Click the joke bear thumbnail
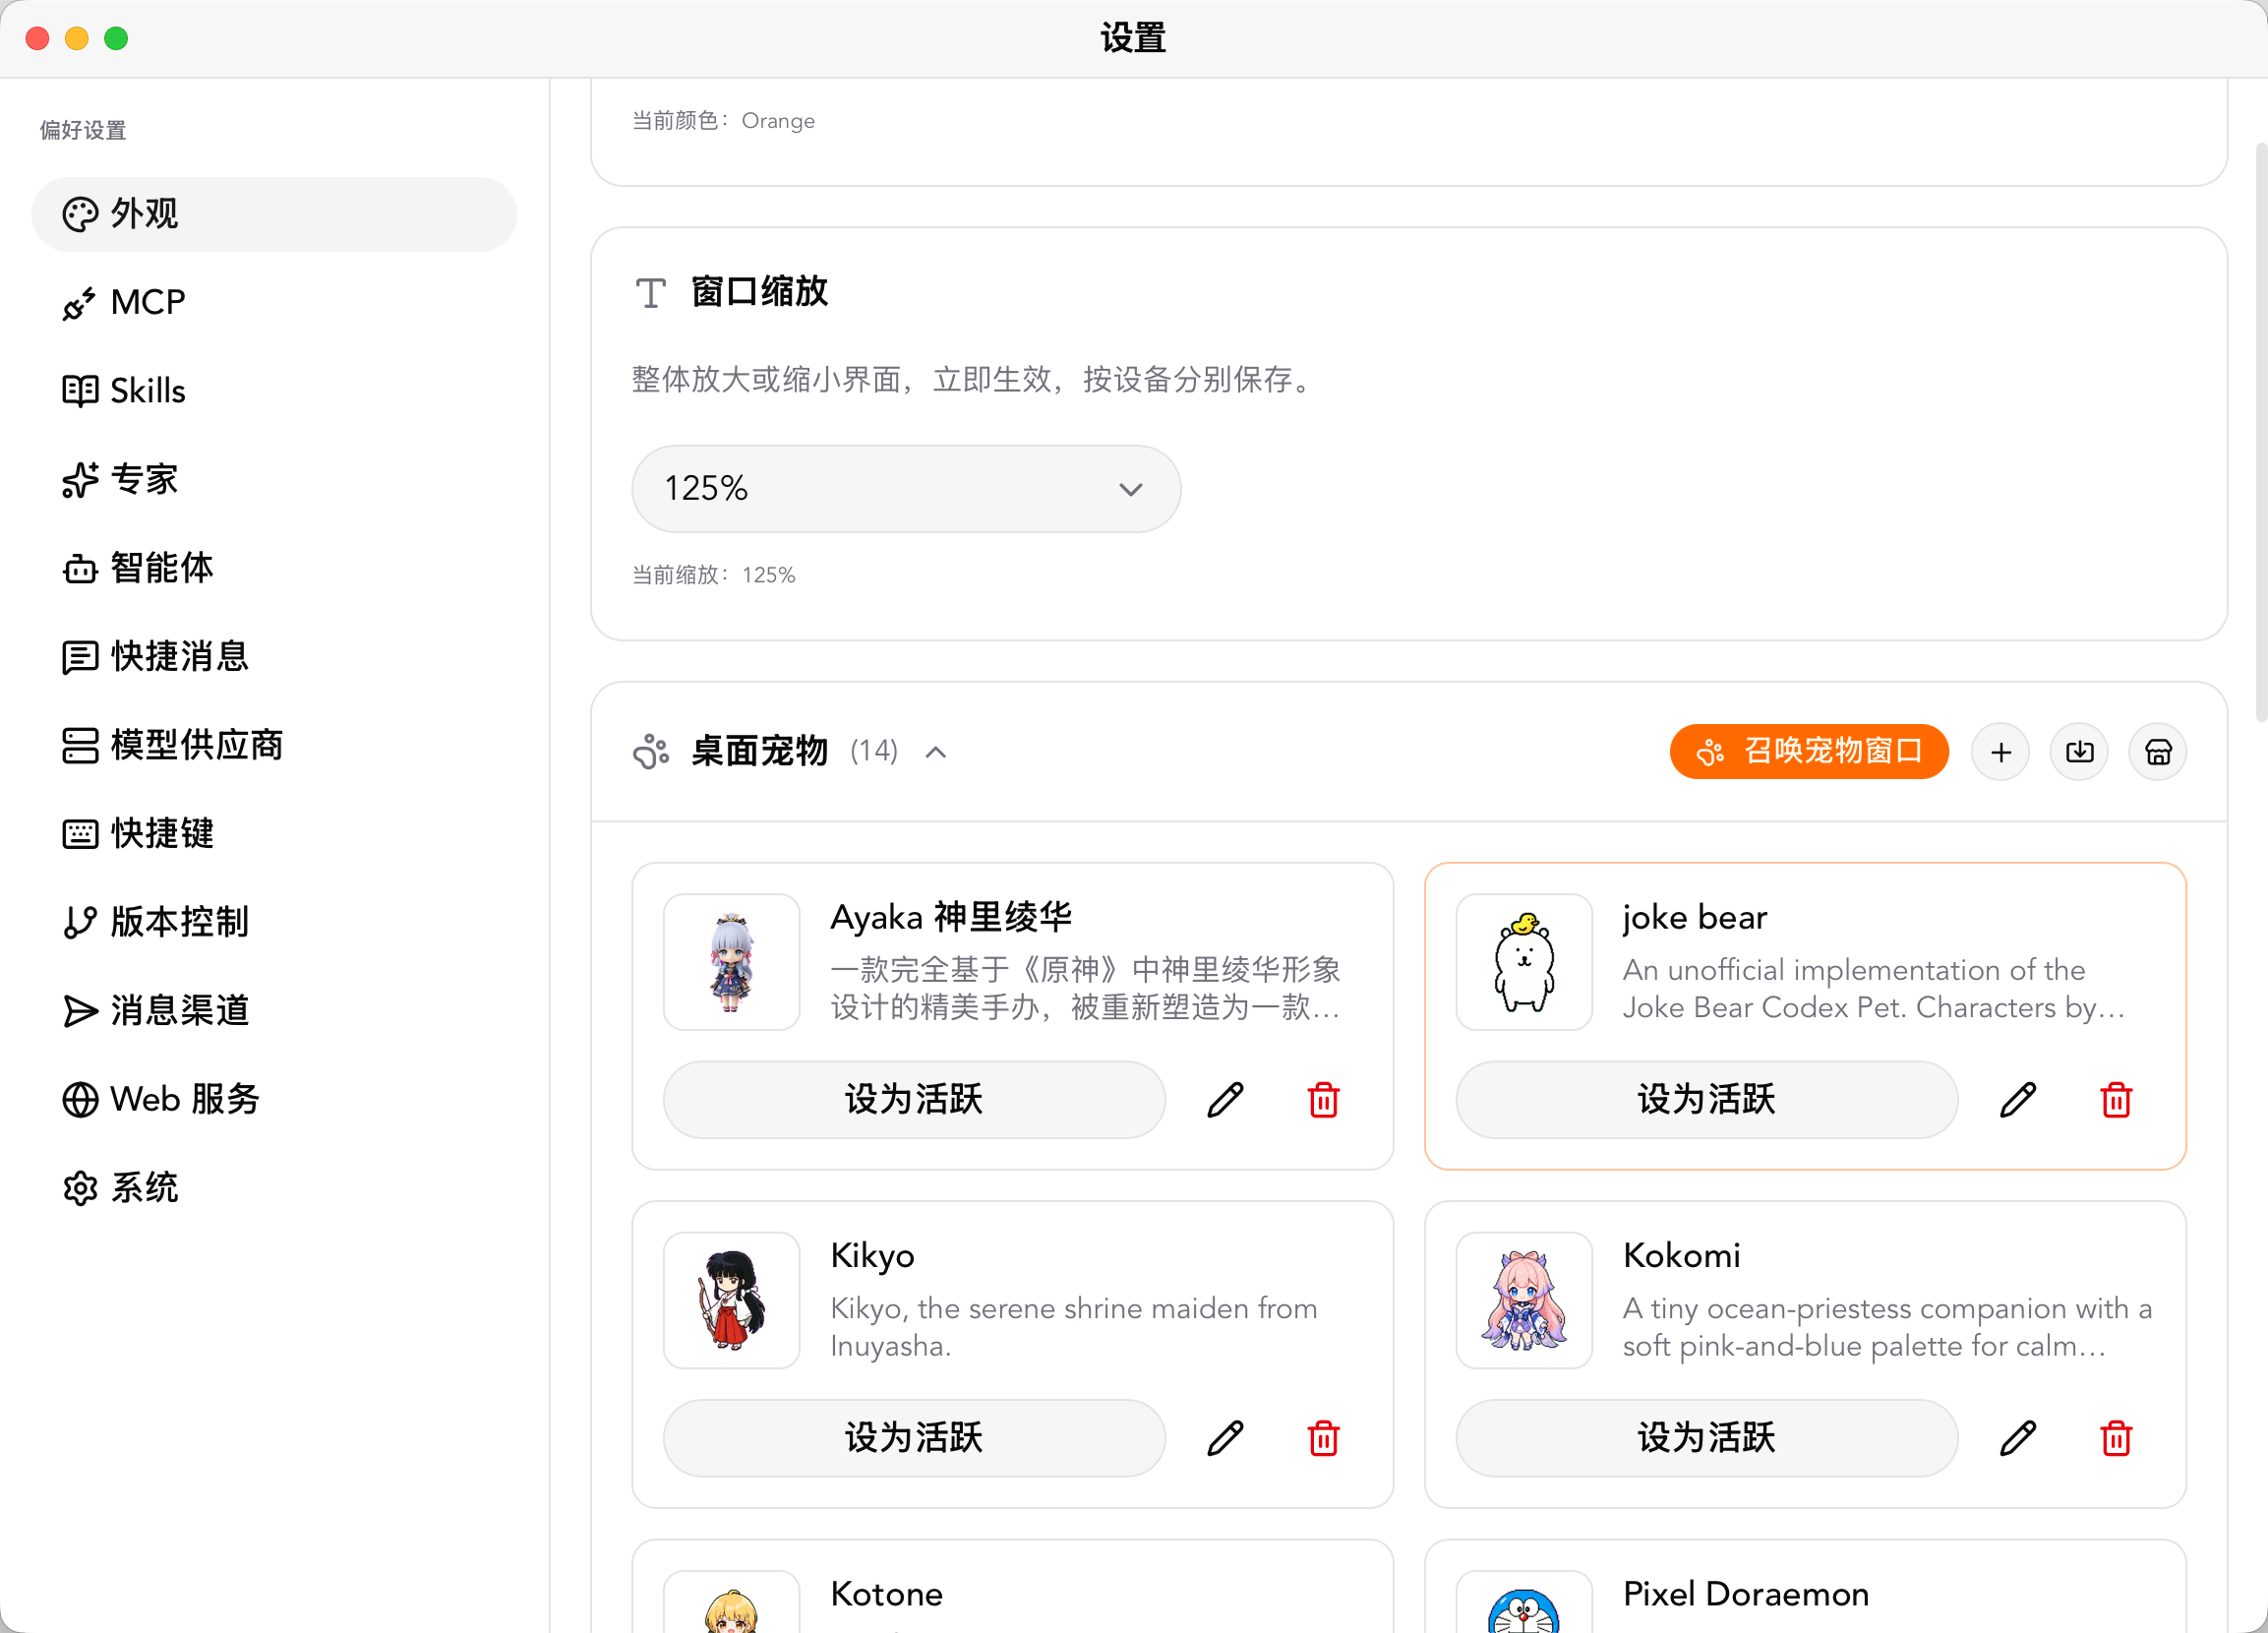Image resolution: width=2268 pixels, height=1633 pixels. (x=1524, y=962)
